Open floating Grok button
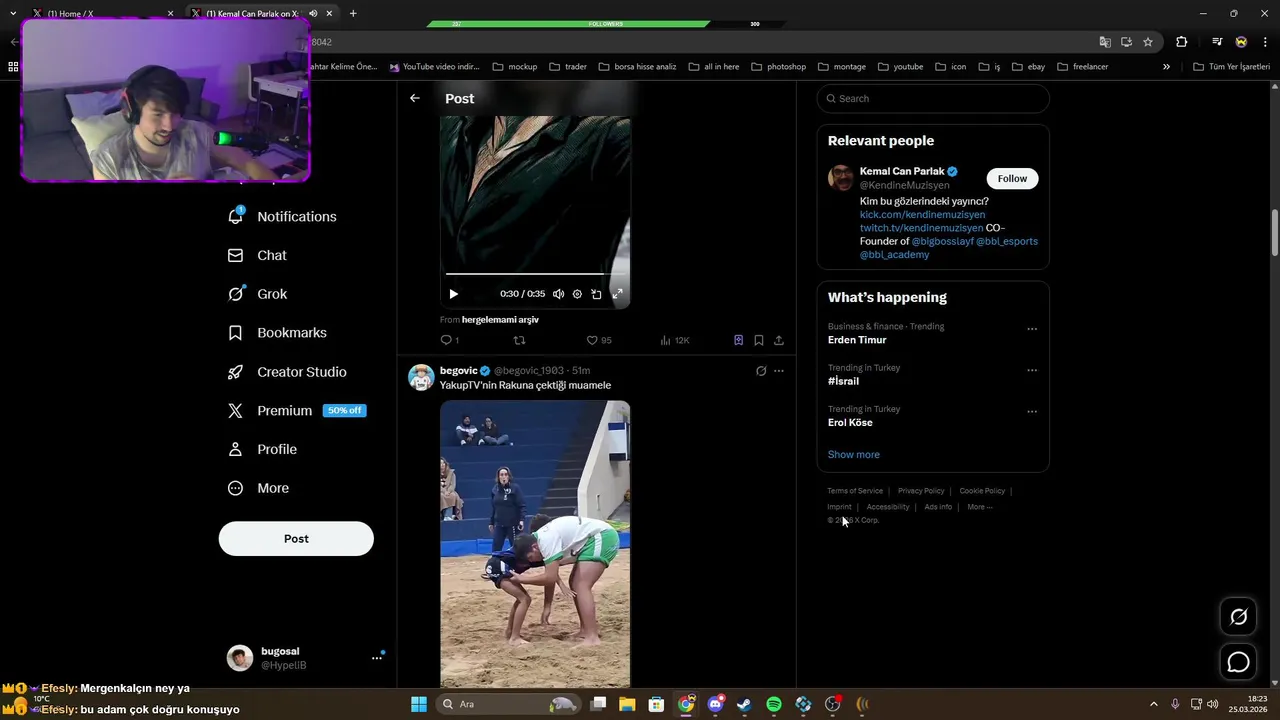 tap(1238, 617)
